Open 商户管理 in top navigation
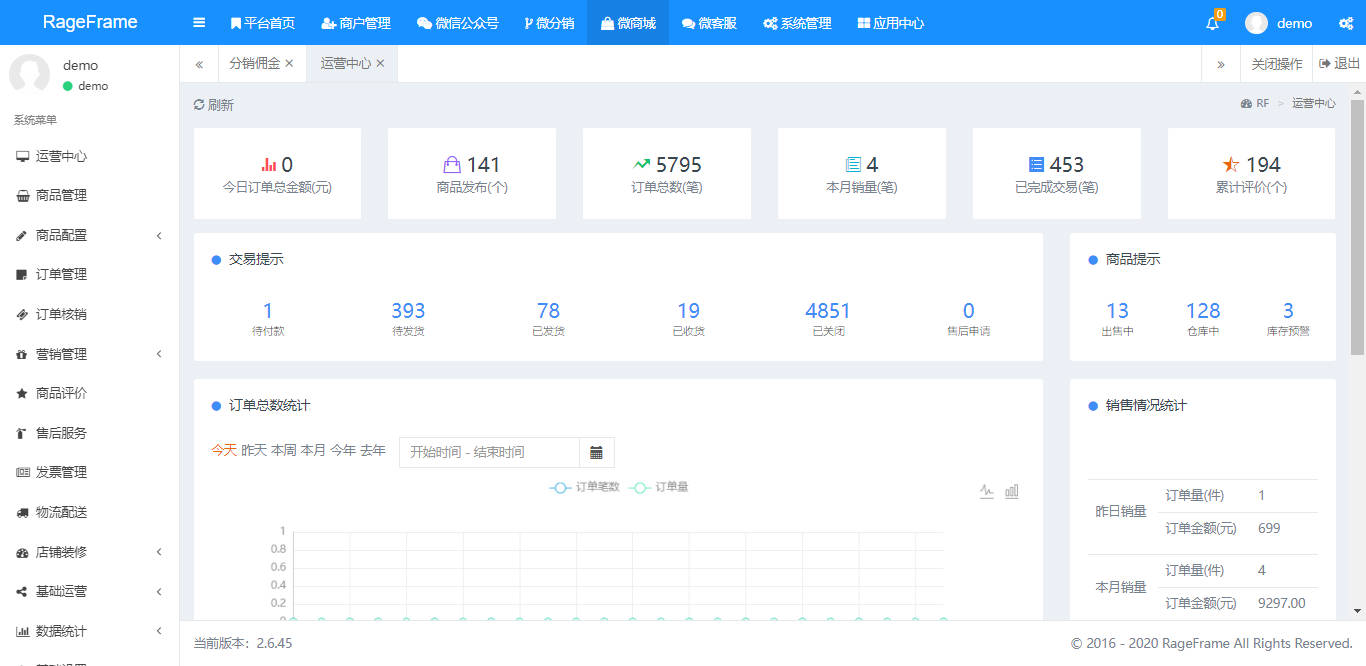Screen dimensions: 1366x666 pyautogui.click(x=356, y=23)
